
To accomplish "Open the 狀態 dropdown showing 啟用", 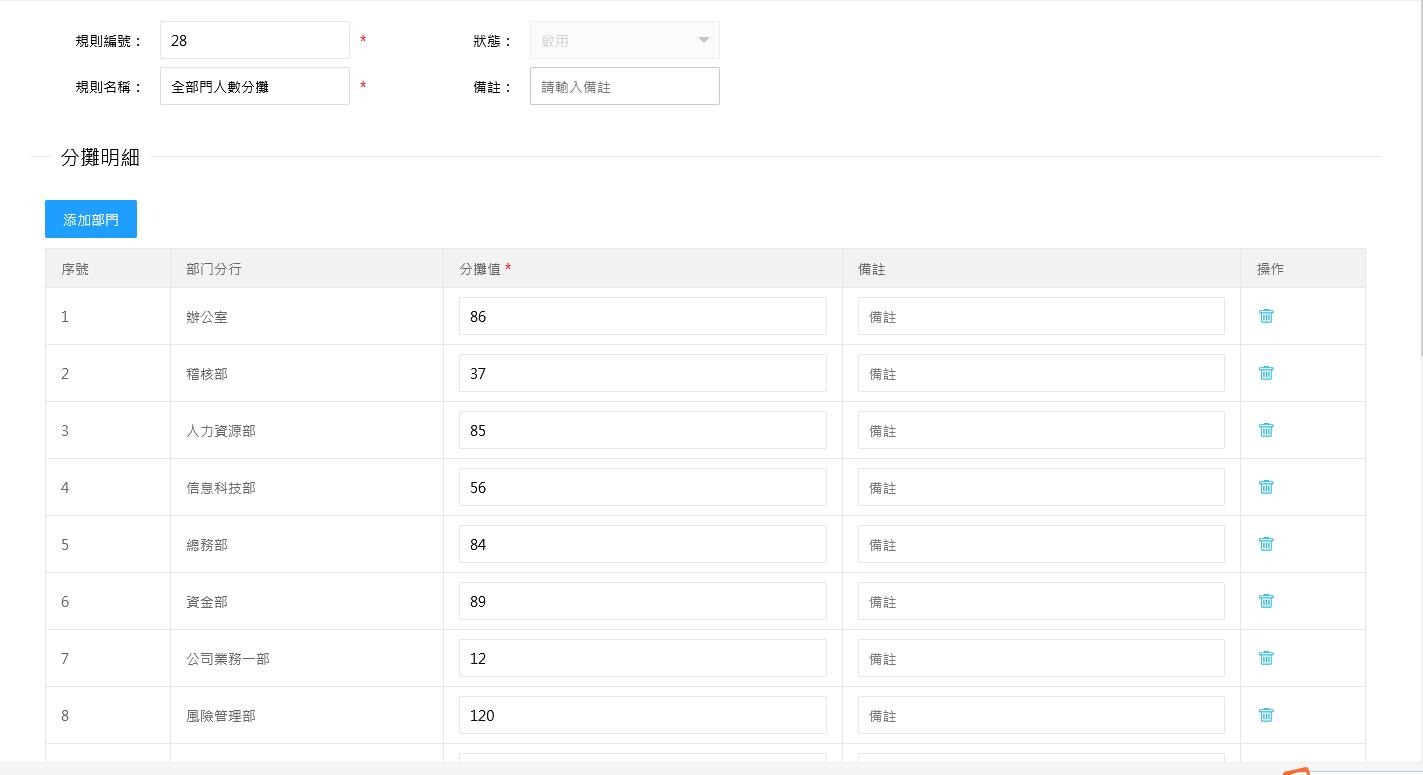I will point(624,41).
